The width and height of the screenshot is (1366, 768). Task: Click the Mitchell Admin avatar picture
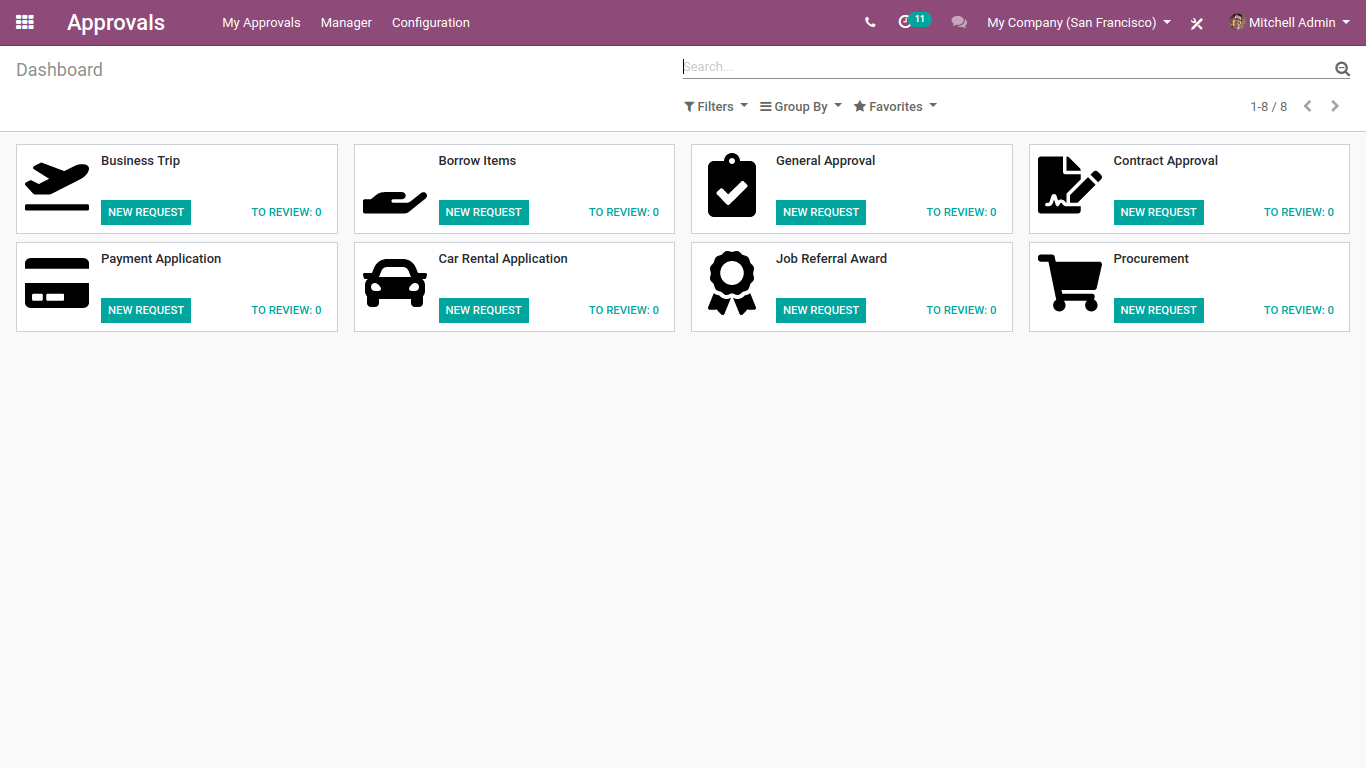click(x=1237, y=22)
